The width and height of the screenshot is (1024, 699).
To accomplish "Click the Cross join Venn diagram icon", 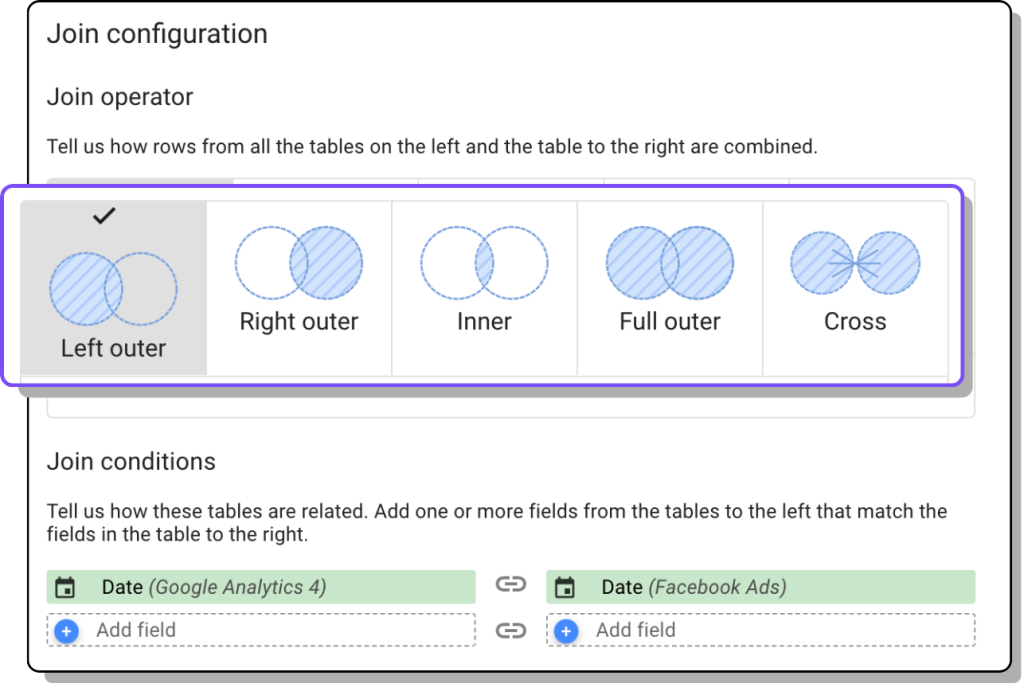I will coord(855,261).
